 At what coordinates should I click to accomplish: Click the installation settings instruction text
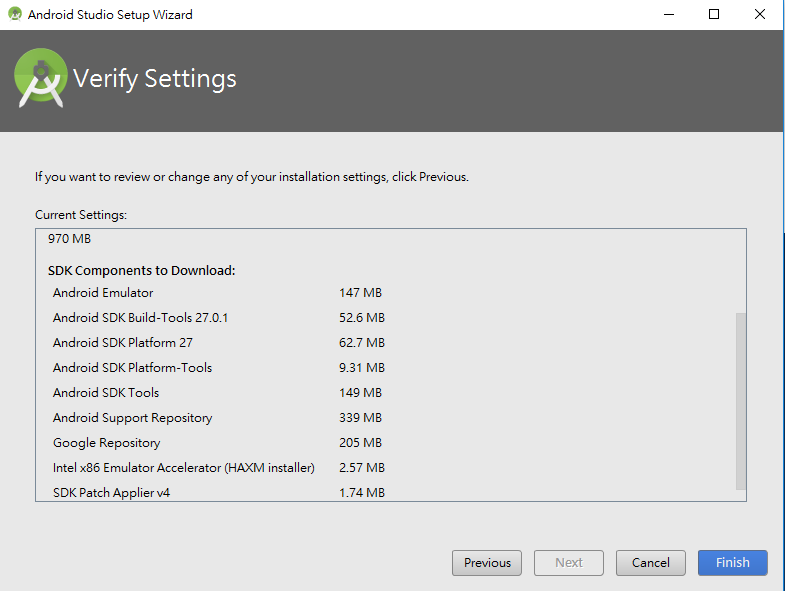click(252, 177)
